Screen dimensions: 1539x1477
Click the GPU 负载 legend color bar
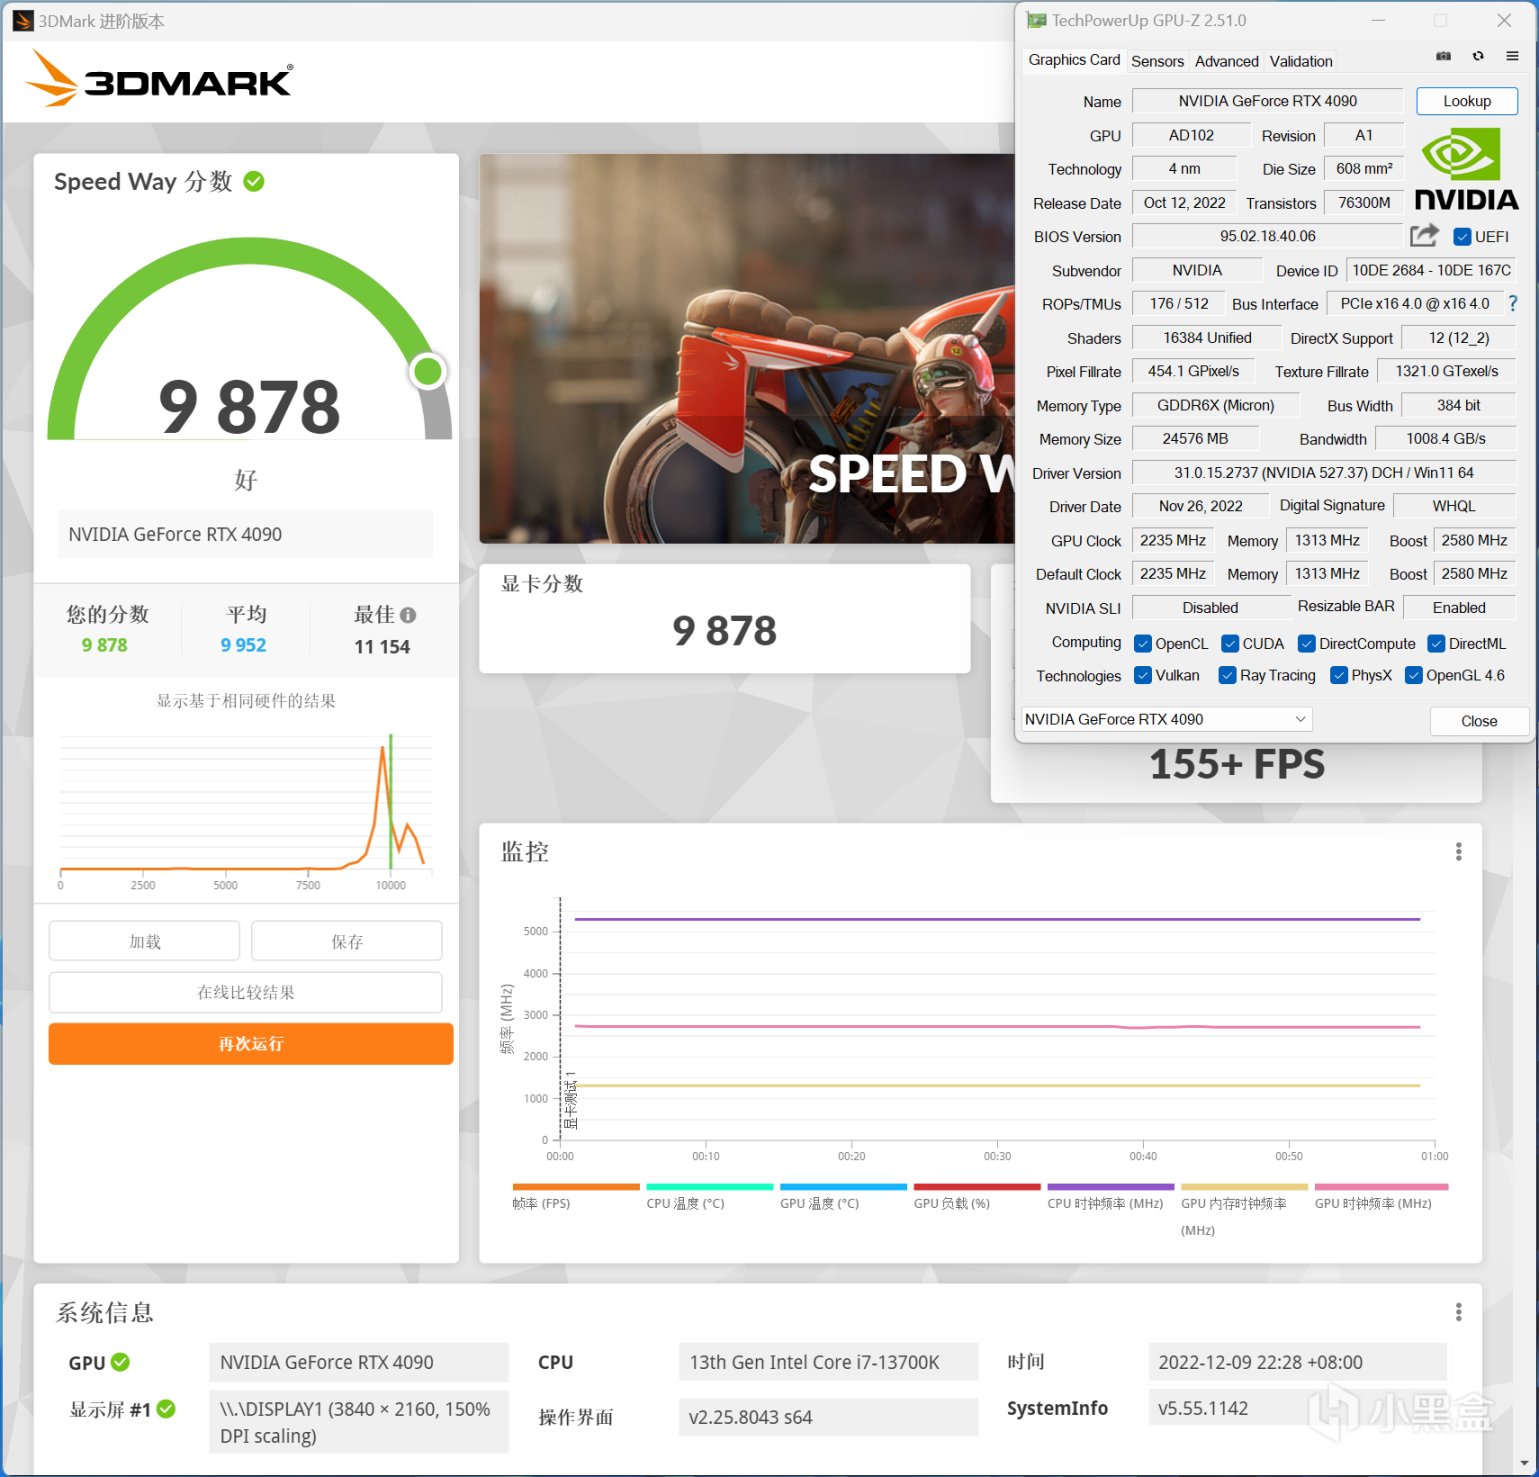click(x=977, y=1187)
